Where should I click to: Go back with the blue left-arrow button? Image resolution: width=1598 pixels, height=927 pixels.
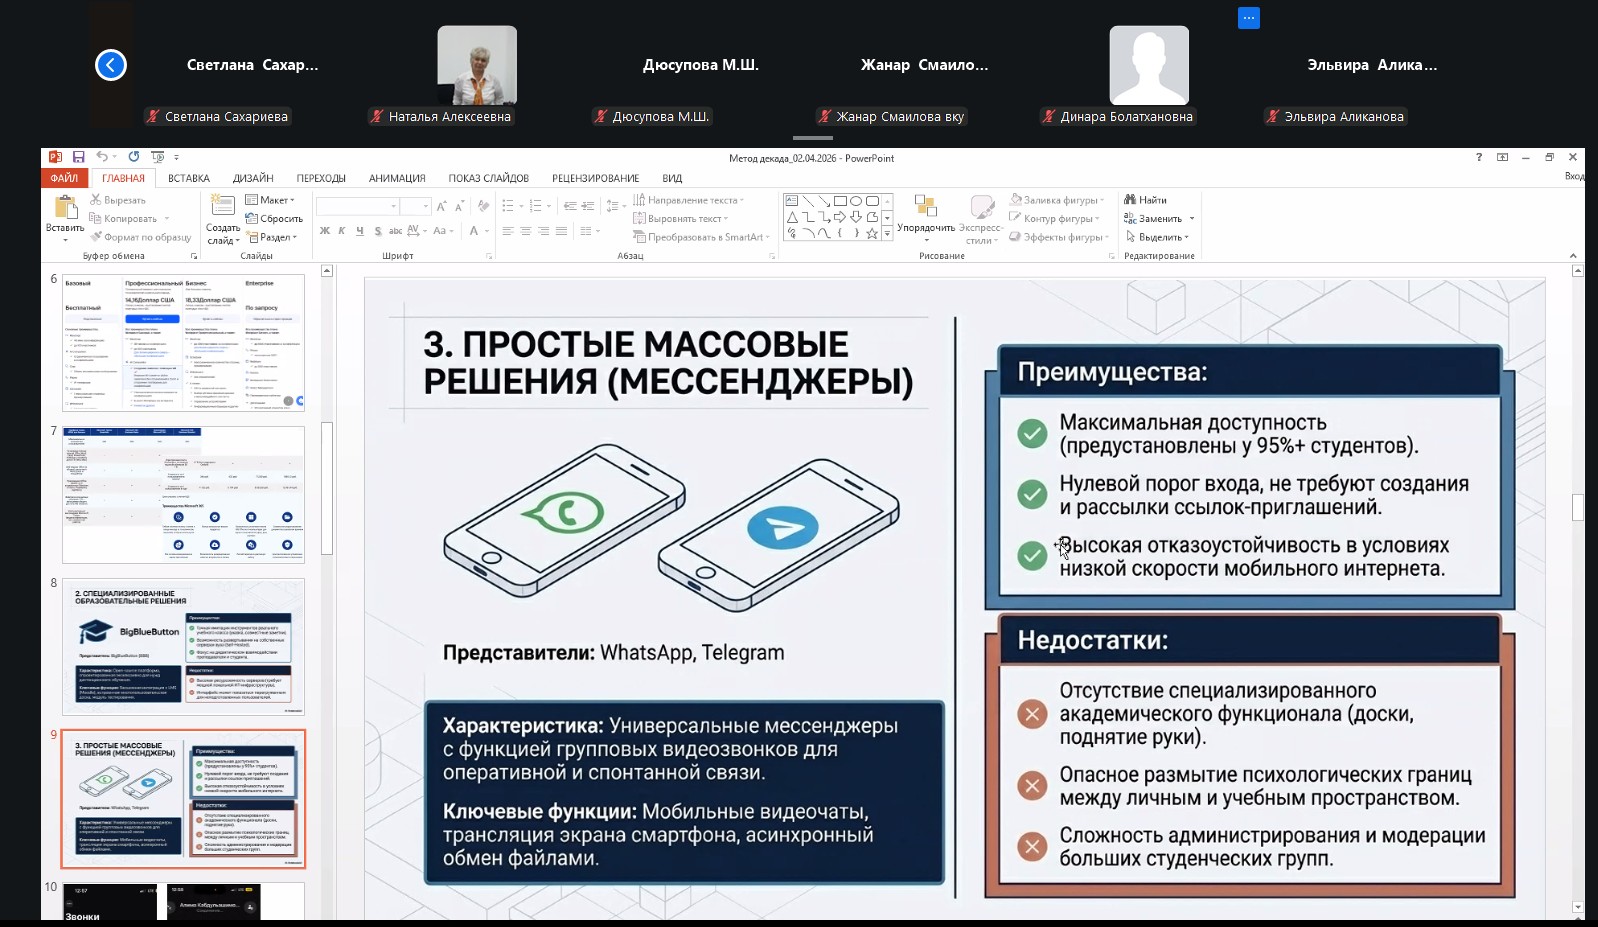click(111, 65)
